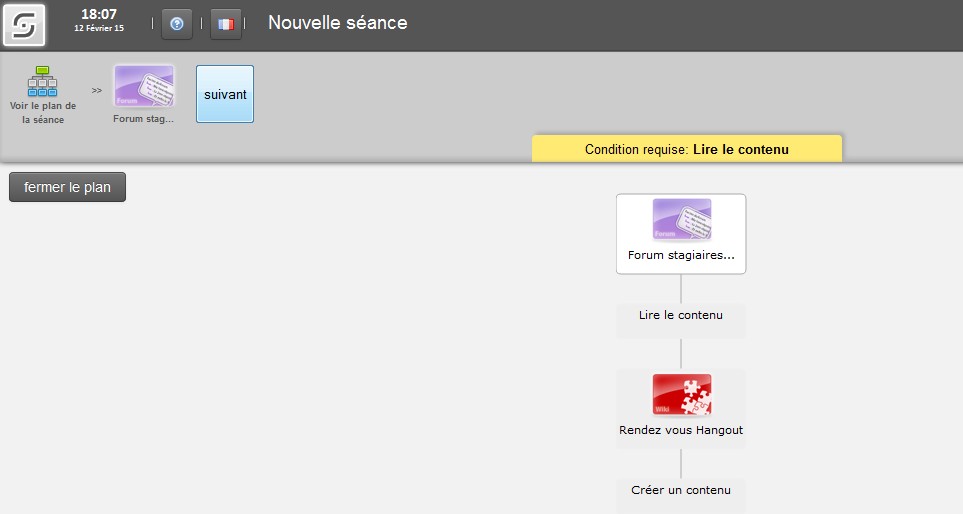This screenshot has width=963, height=514.
Task: Click the purple Forum icon in the plan node
Action: [x=682, y=219]
